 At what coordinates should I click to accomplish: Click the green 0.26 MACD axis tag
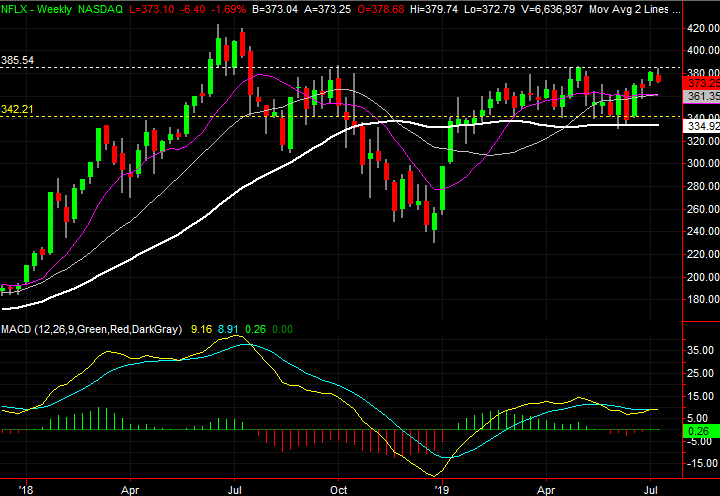pyautogui.click(x=702, y=431)
